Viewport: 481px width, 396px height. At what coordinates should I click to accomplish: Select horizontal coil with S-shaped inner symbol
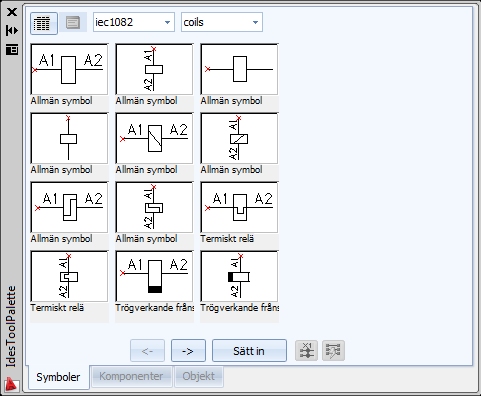coord(69,207)
